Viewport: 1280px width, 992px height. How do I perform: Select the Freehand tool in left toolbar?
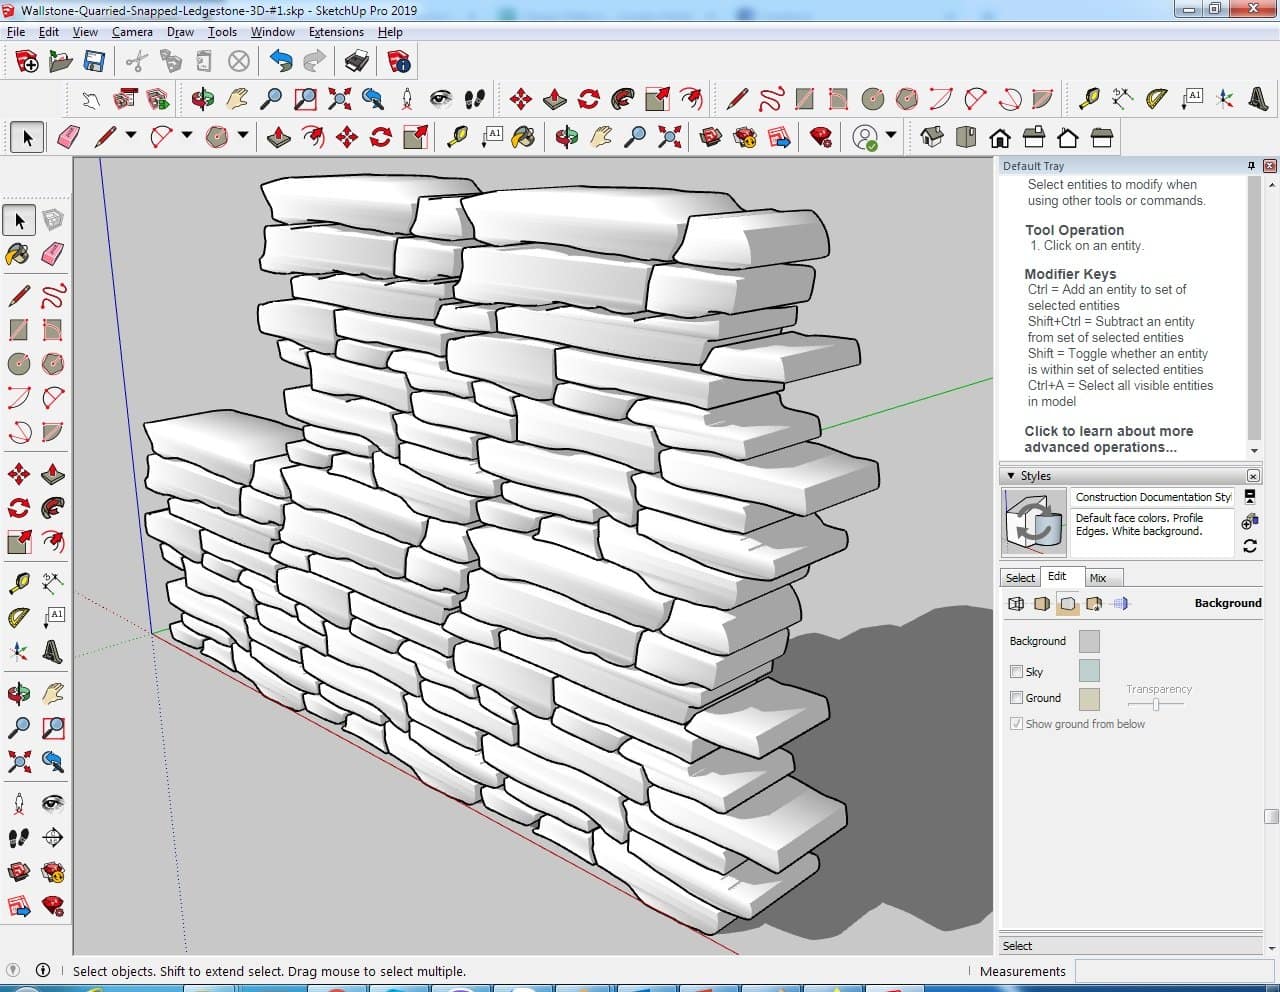click(x=53, y=296)
